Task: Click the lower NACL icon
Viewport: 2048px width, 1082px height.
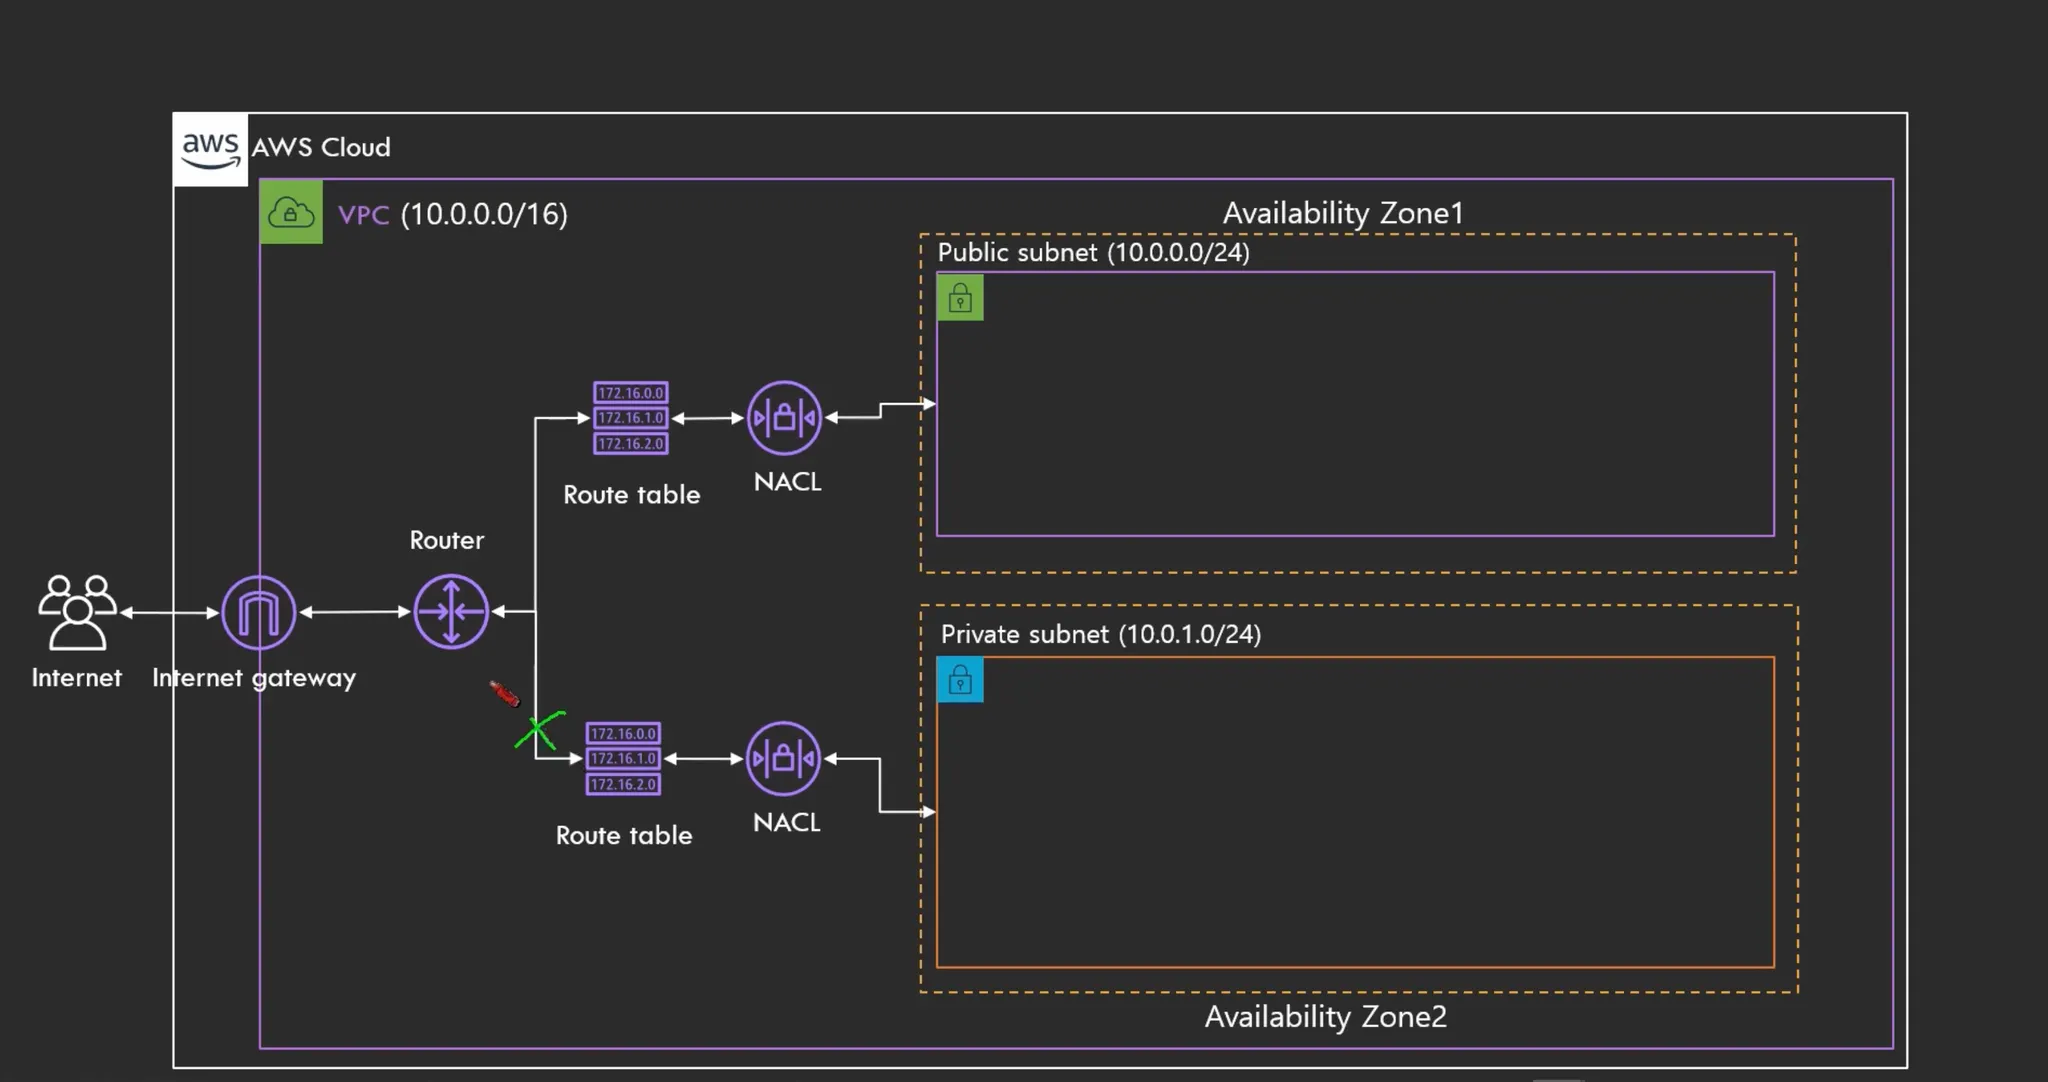Action: [x=784, y=759]
